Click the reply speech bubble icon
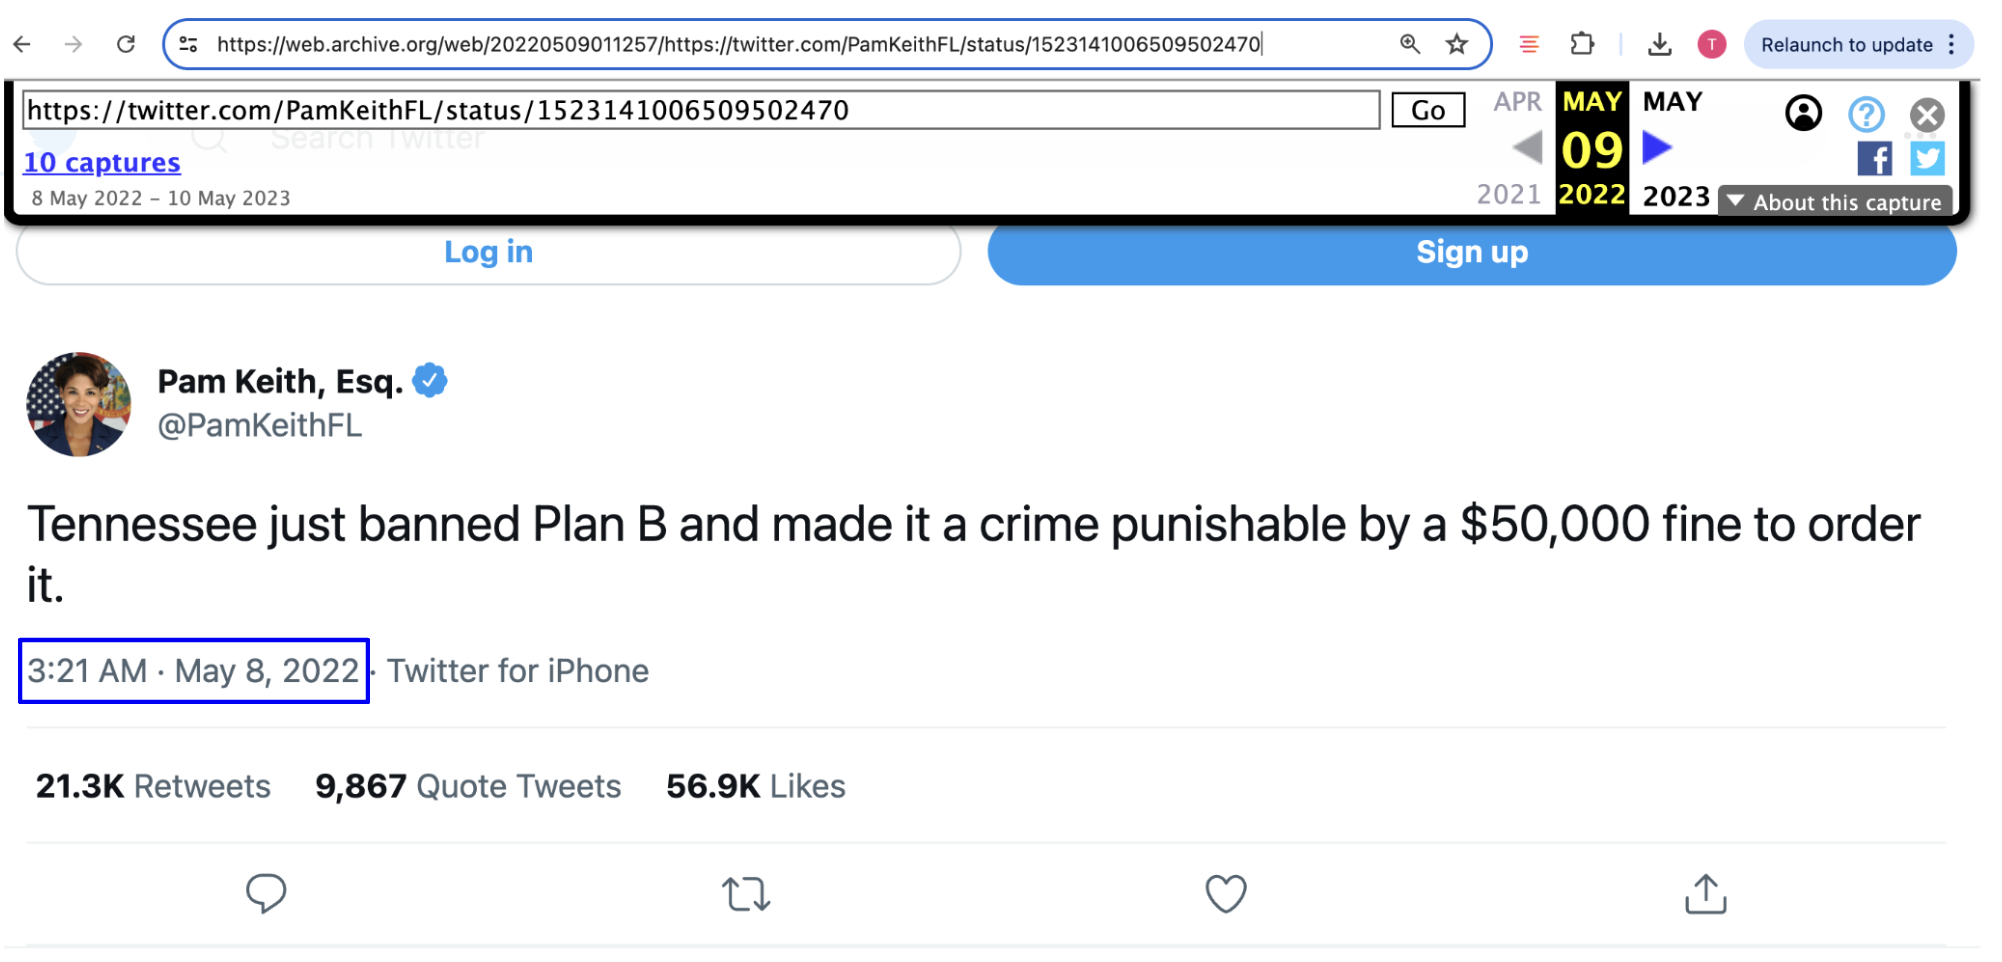 (x=266, y=893)
